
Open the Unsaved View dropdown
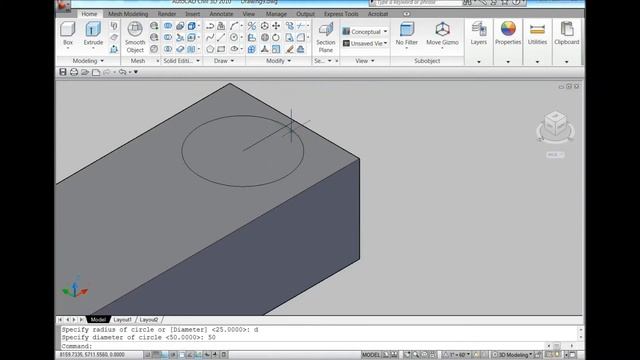365,43
